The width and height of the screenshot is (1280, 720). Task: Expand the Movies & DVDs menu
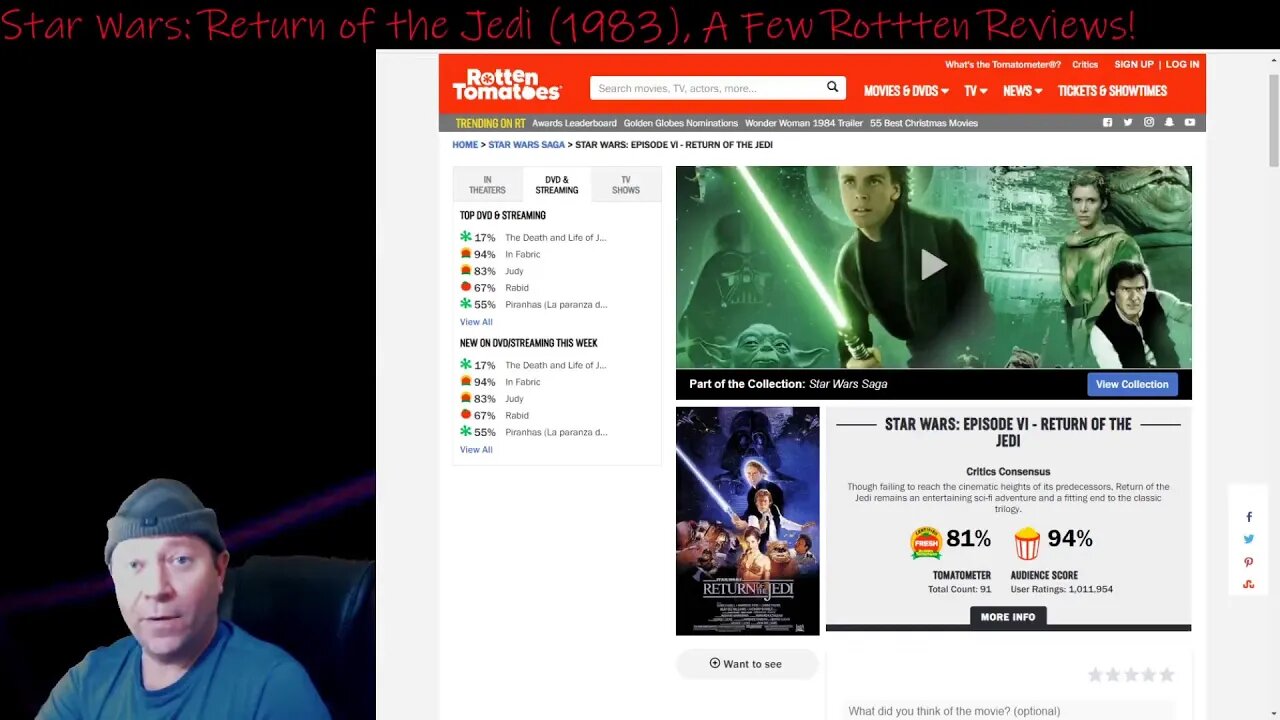click(x=906, y=90)
